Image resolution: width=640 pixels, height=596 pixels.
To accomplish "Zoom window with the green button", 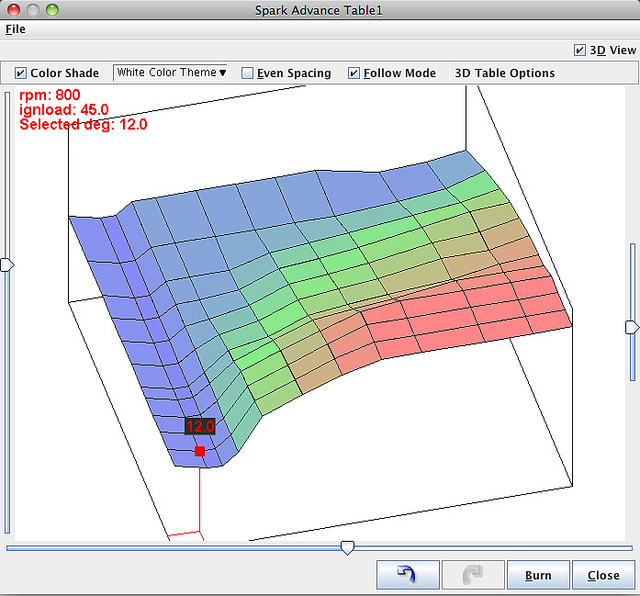I will coord(52,9).
